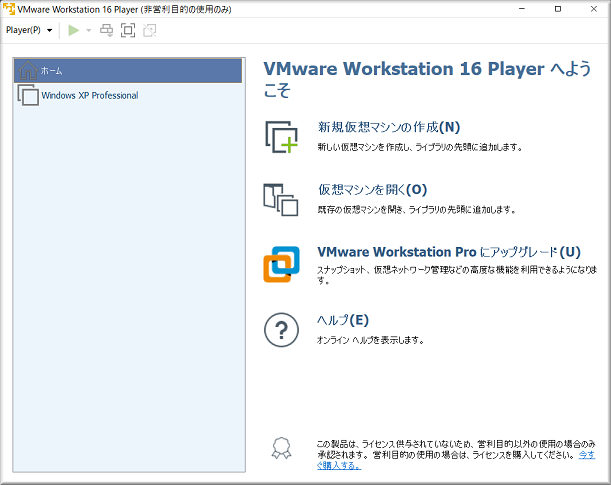This screenshot has width=611, height=485.
Task: Open ヘルプ(E) link
Action: (x=343, y=320)
